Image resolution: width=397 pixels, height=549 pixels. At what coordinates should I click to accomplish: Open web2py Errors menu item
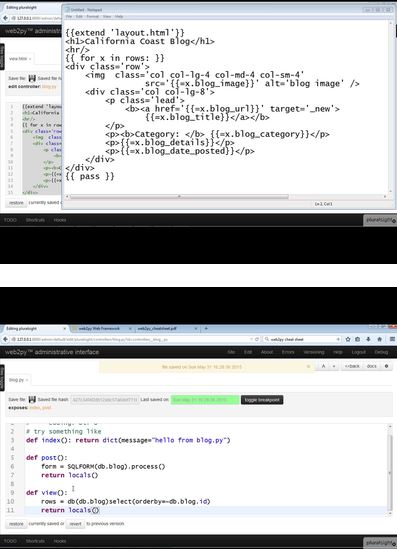(x=288, y=352)
